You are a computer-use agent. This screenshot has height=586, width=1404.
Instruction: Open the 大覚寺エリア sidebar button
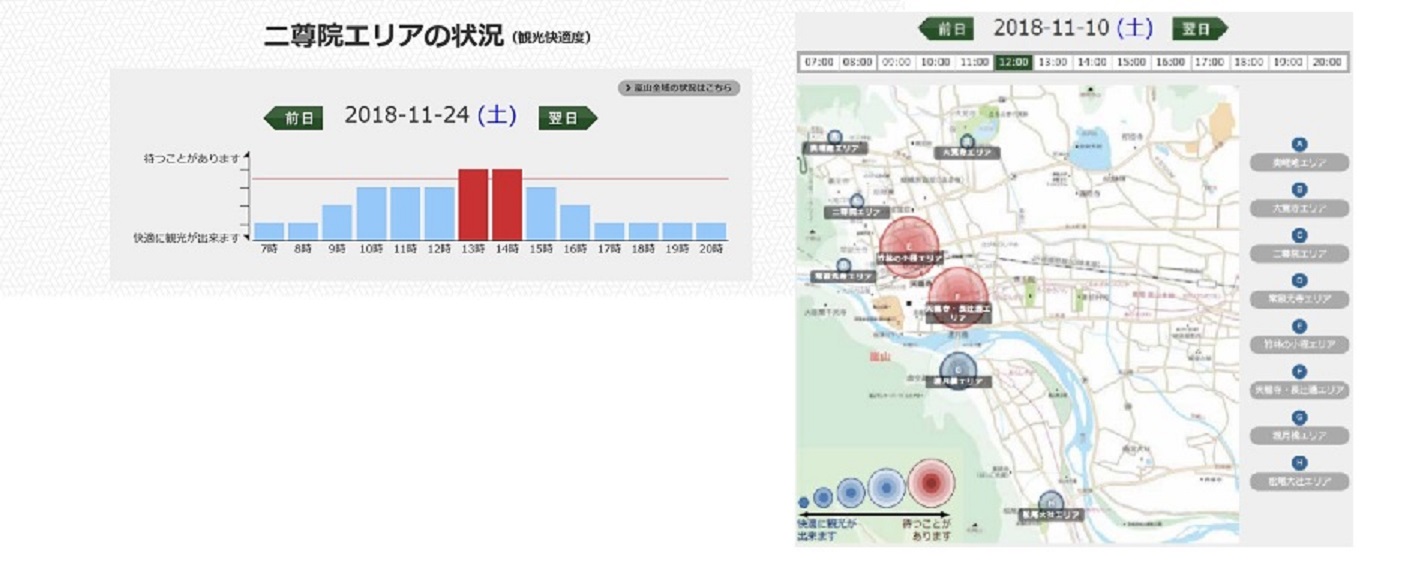1299,208
